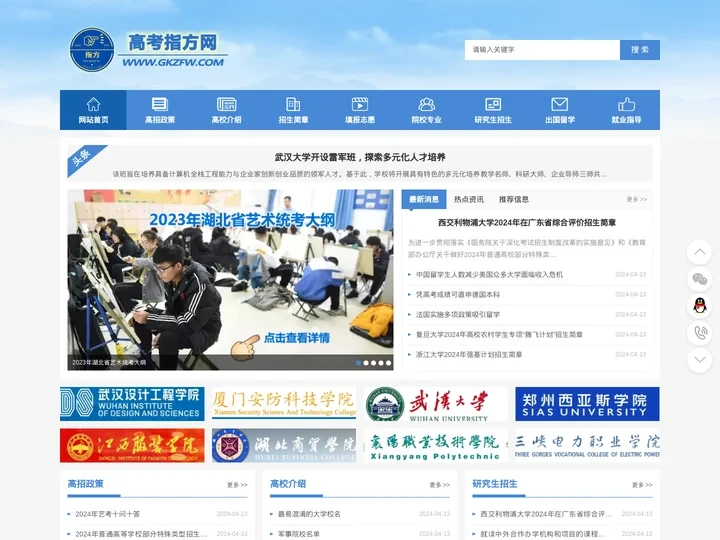Click the QQ penguin icon on side toolbar
The height and width of the screenshot is (540, 720).
699,305
